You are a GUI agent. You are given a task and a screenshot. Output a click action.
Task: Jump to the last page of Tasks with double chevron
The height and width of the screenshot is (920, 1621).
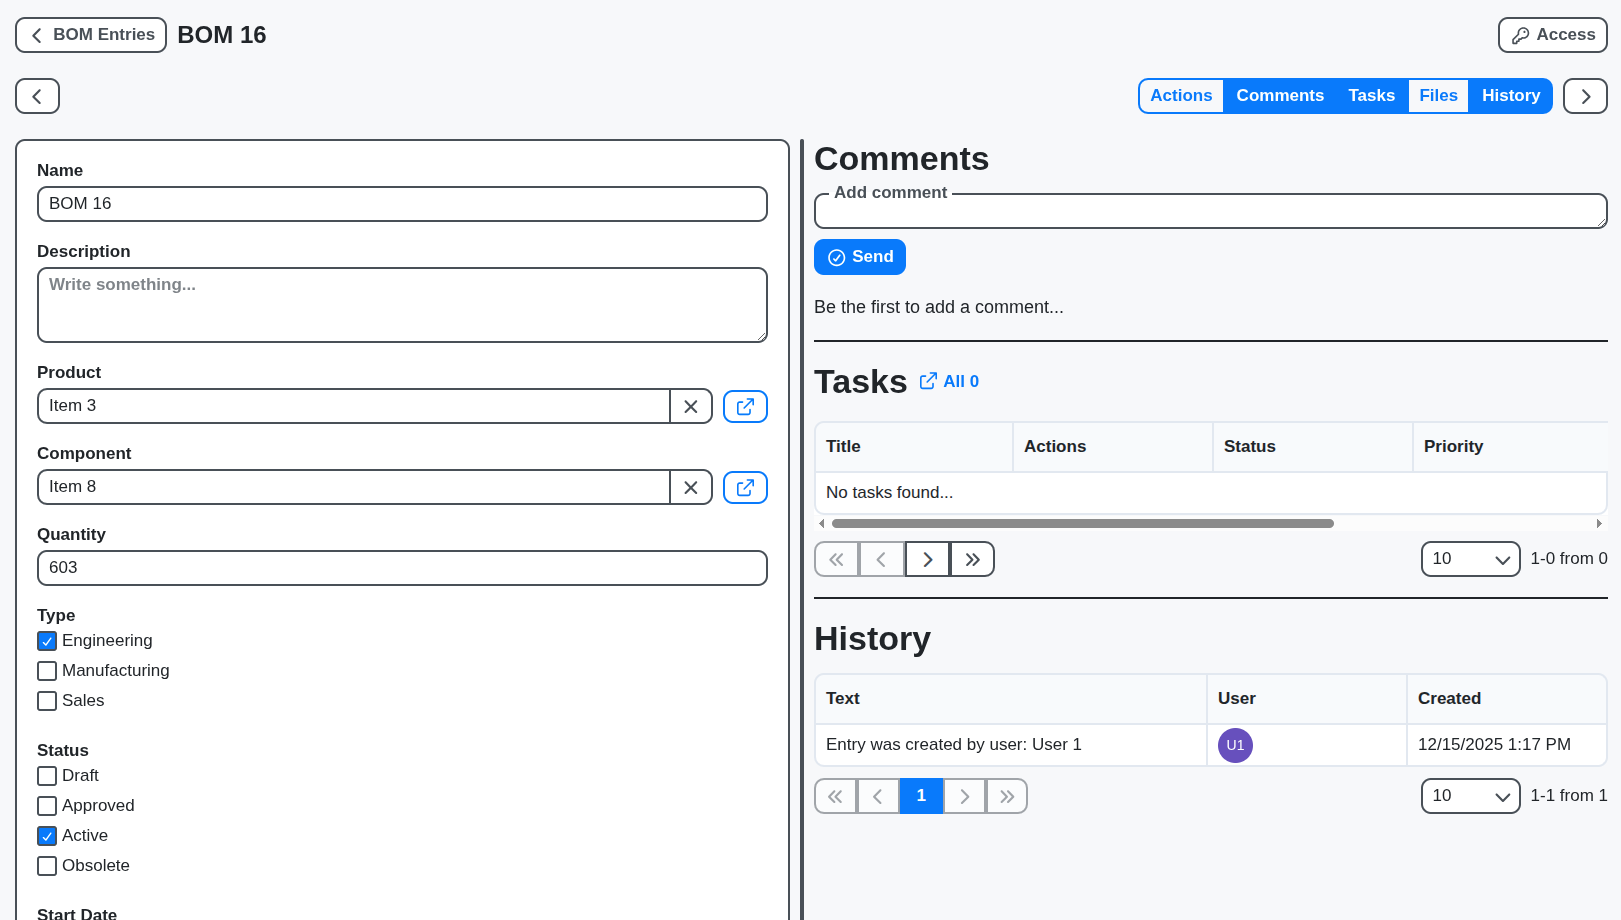coord(971,559)
